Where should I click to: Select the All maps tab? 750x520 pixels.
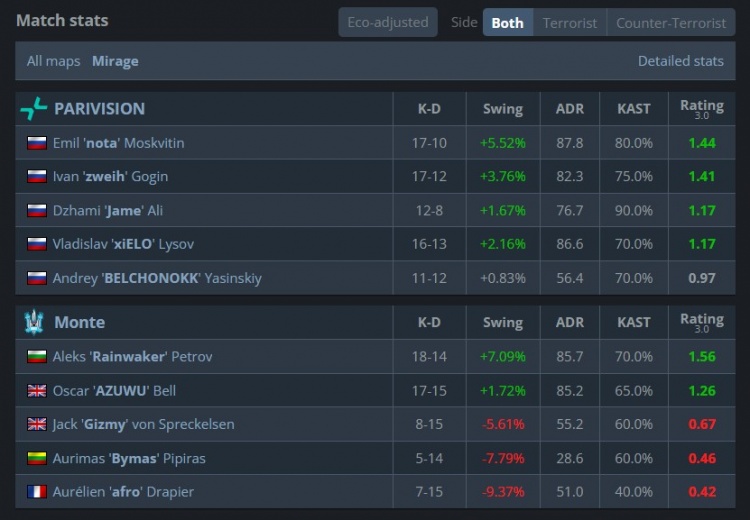[x=54, y=61]
